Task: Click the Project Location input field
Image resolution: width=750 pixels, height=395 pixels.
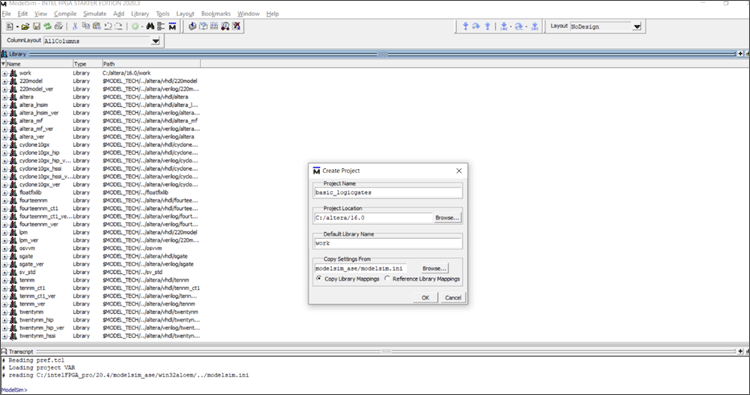Action: point(373,218)
